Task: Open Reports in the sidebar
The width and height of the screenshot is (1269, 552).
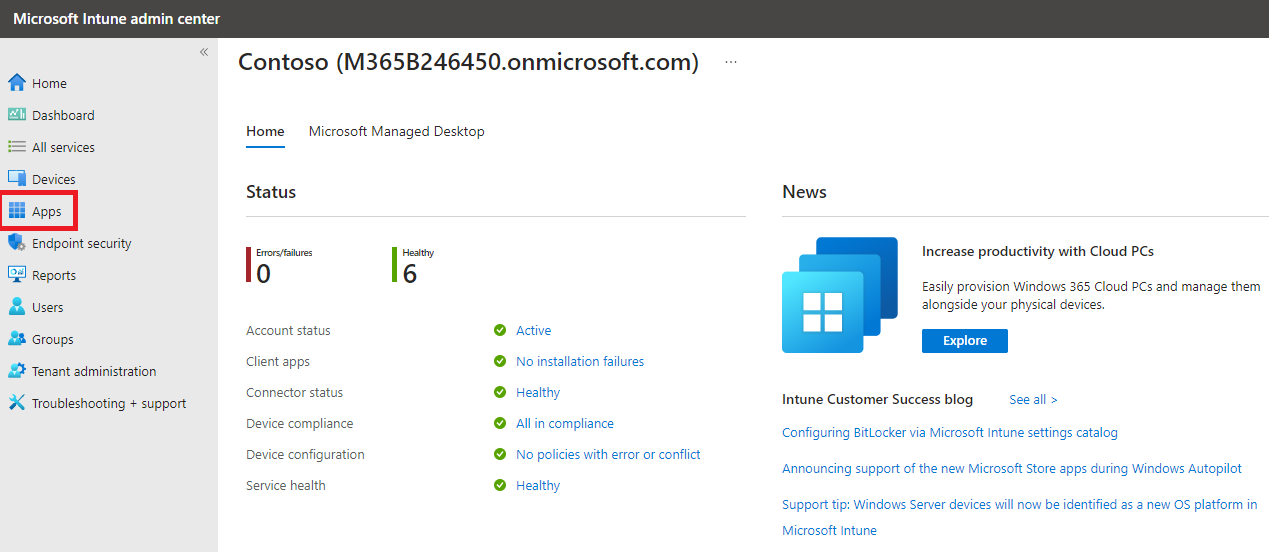Action: click(x=54, y=275)
